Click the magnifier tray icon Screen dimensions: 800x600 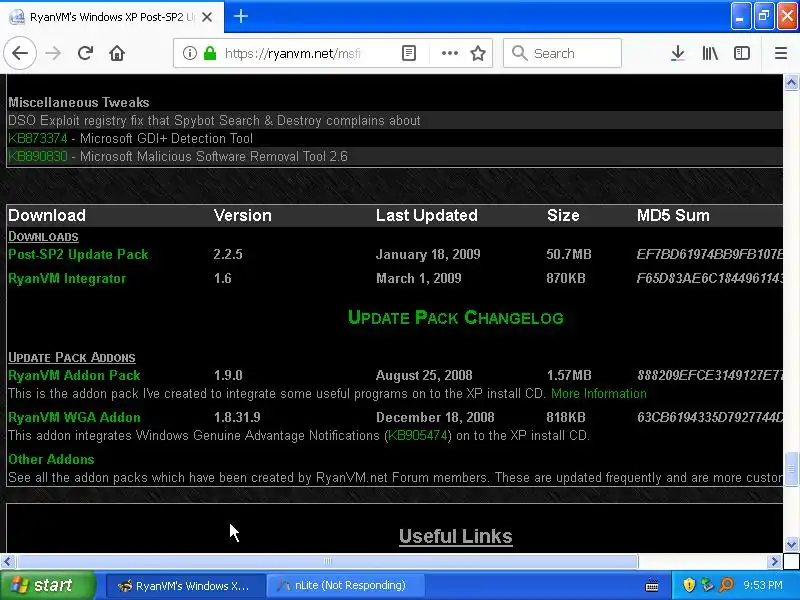point(726,585)
